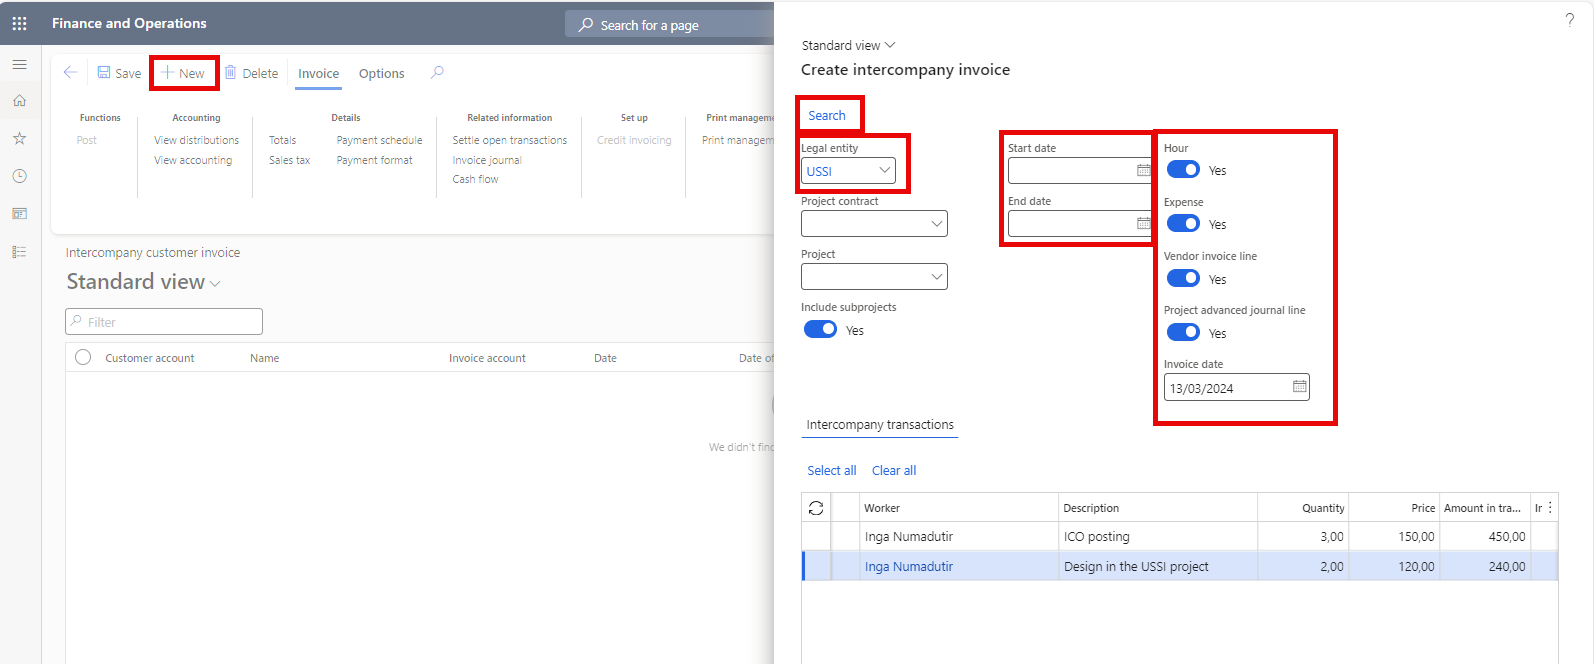Click the Start date input field
Image resolution: width=1594 pixels, height=664 pixels.
point(1071,171)
